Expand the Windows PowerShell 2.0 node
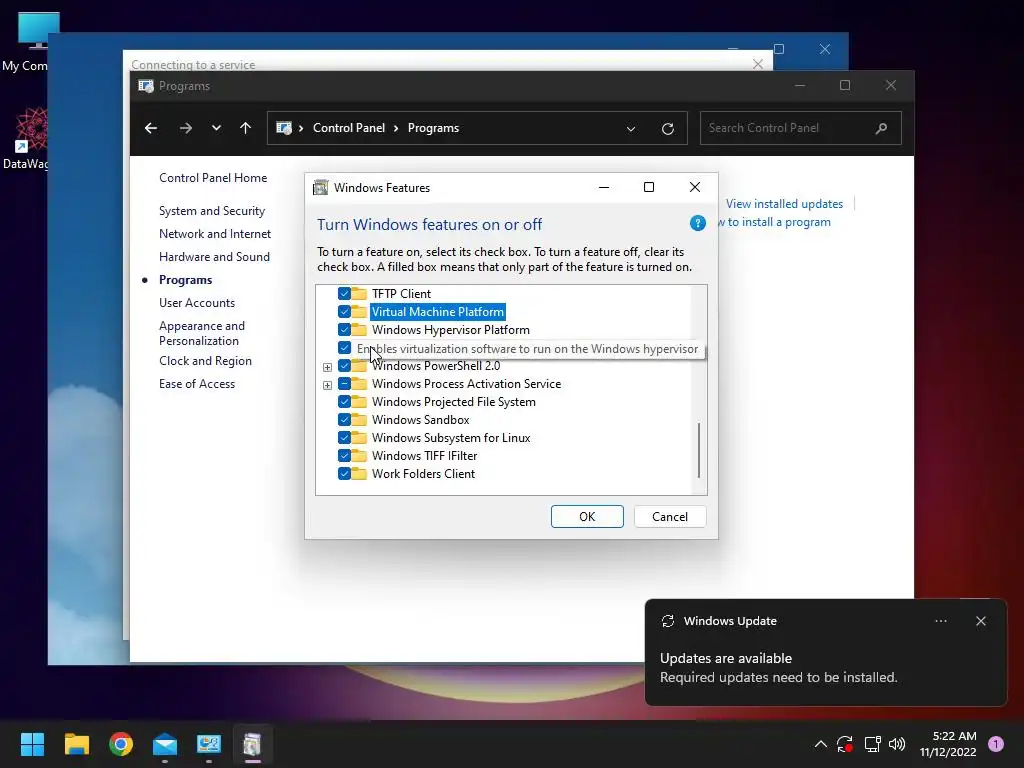 click(327, 367)
